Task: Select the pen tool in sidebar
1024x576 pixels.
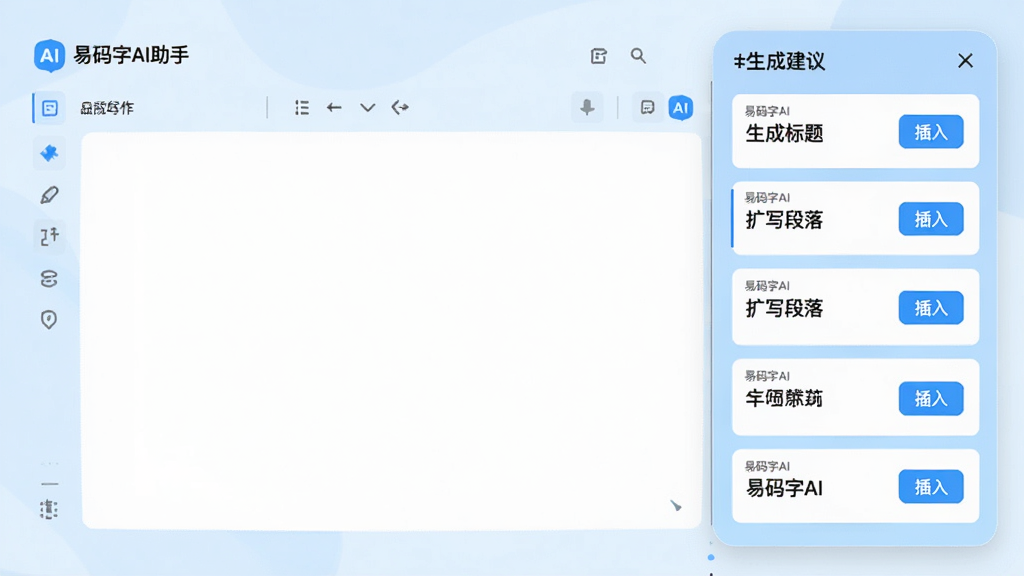Action: 49,195
